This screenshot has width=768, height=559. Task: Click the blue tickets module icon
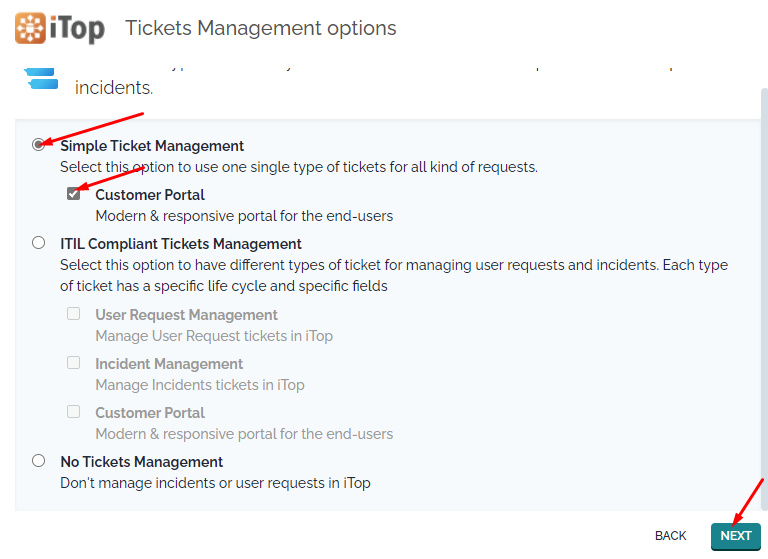[42, 79]
